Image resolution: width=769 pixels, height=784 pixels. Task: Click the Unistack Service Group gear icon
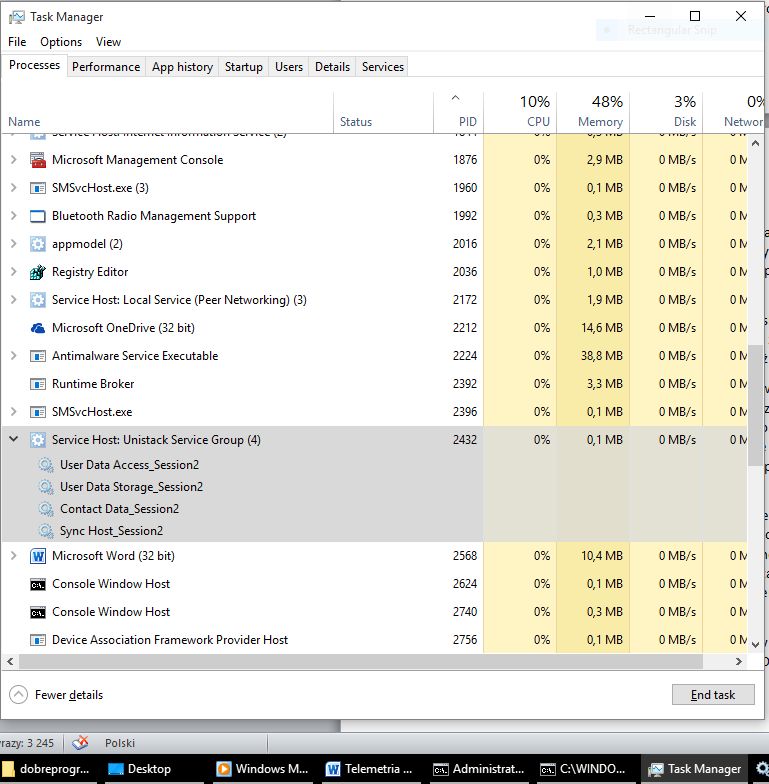(38, 440)
